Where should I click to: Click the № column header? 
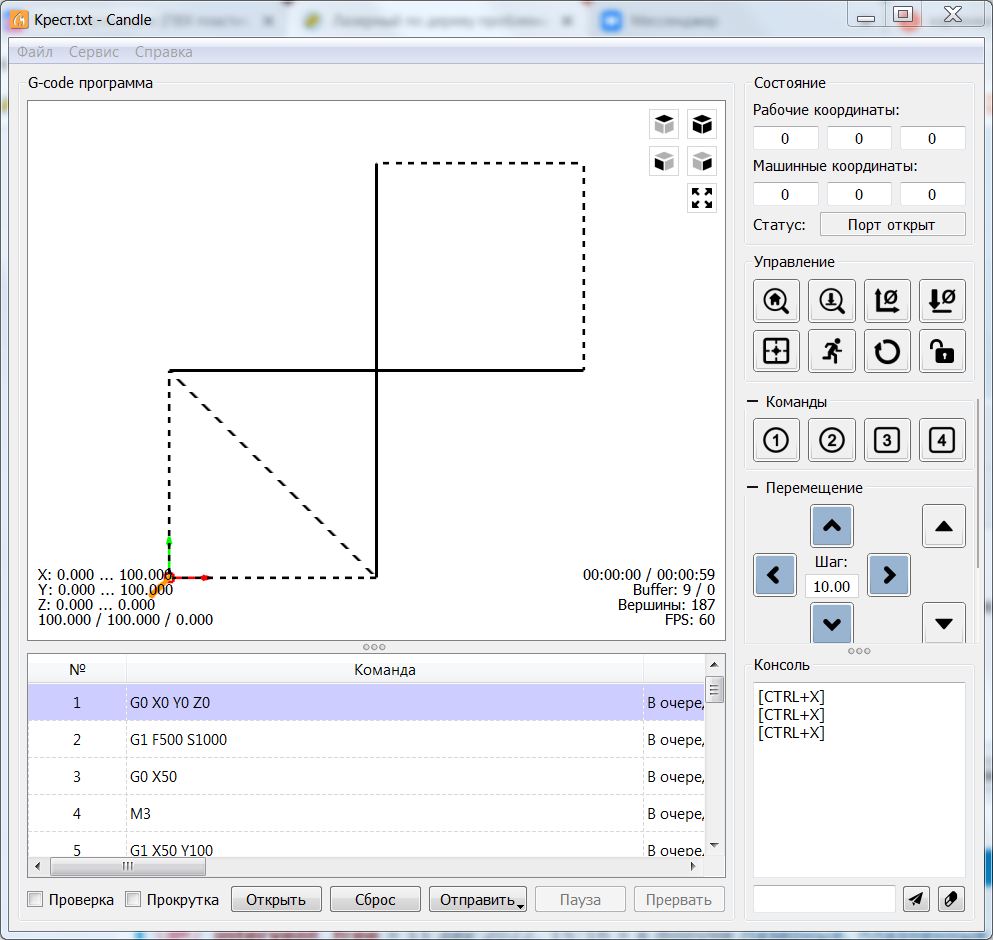pos(77,670)
